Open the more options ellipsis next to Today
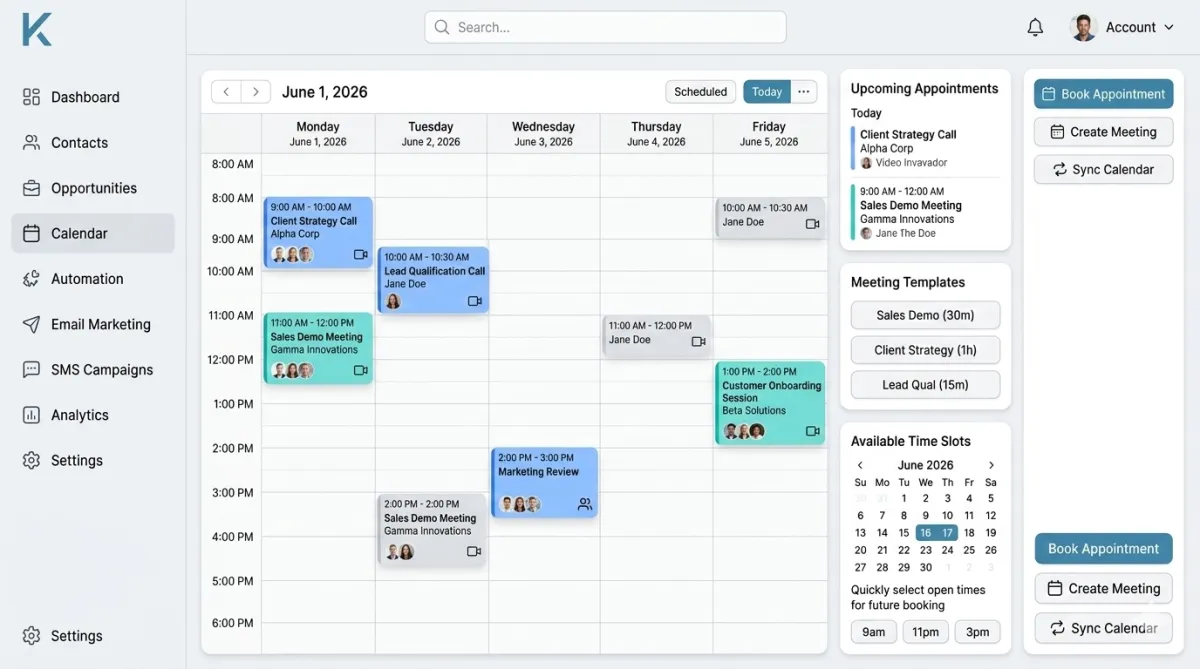Image resolution: width=1200 pixels, height=669 pixels. coord(803,92)
